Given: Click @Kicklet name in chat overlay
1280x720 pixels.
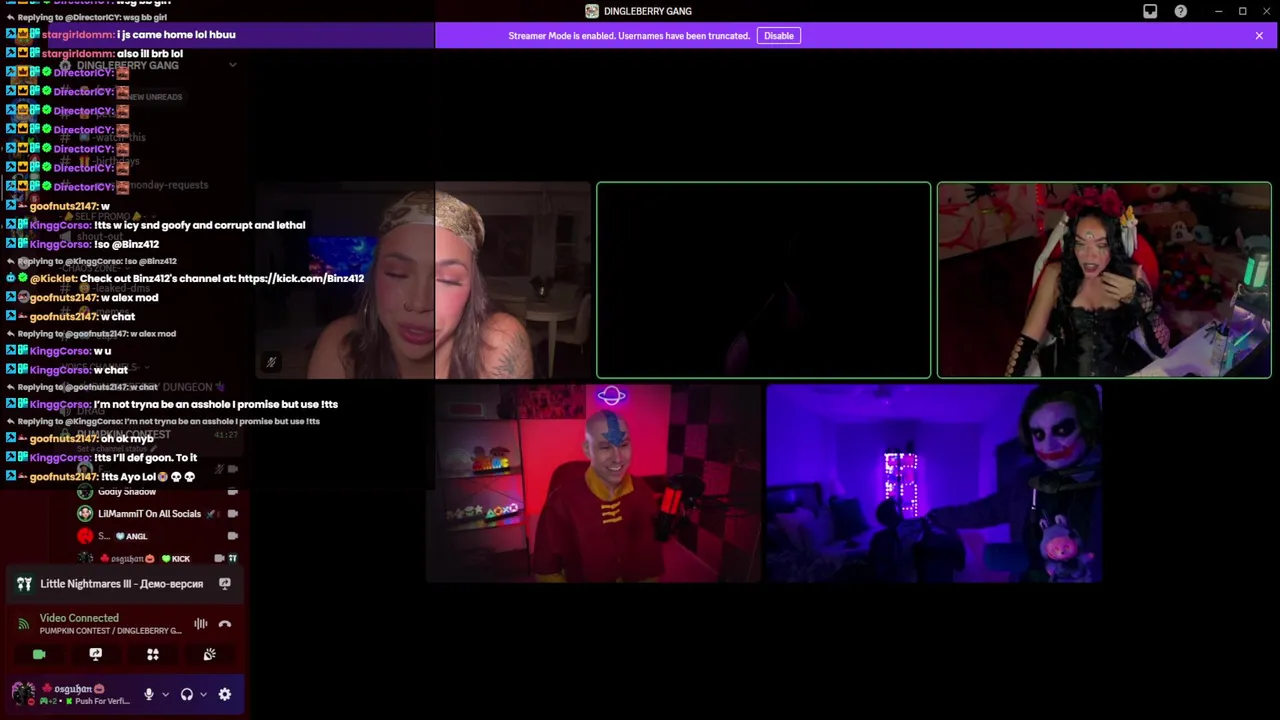Looking at the screenshot, I should [50, 278].
